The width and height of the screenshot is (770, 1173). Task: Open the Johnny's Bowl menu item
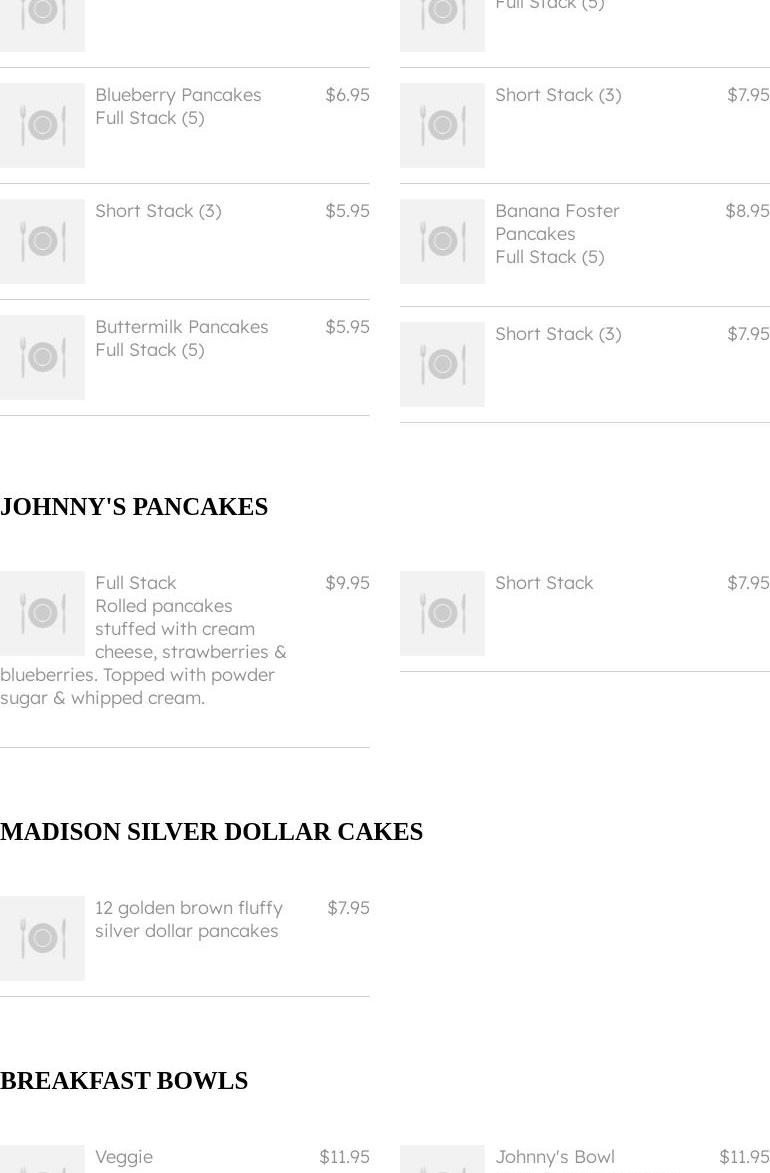pos(555,1157)
